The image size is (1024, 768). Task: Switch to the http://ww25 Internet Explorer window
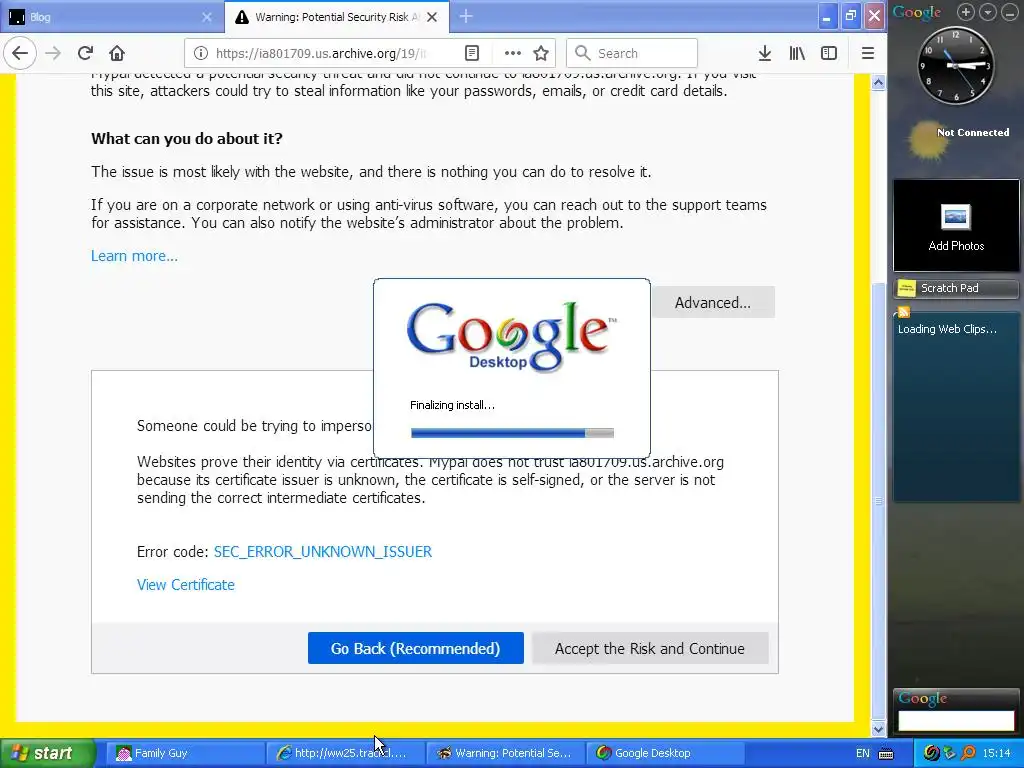345,753
